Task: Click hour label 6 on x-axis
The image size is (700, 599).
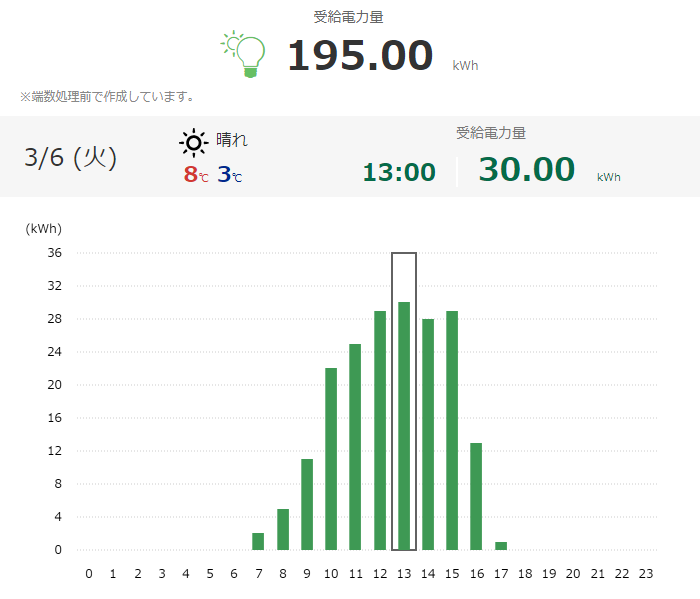Action: point(234,574)
